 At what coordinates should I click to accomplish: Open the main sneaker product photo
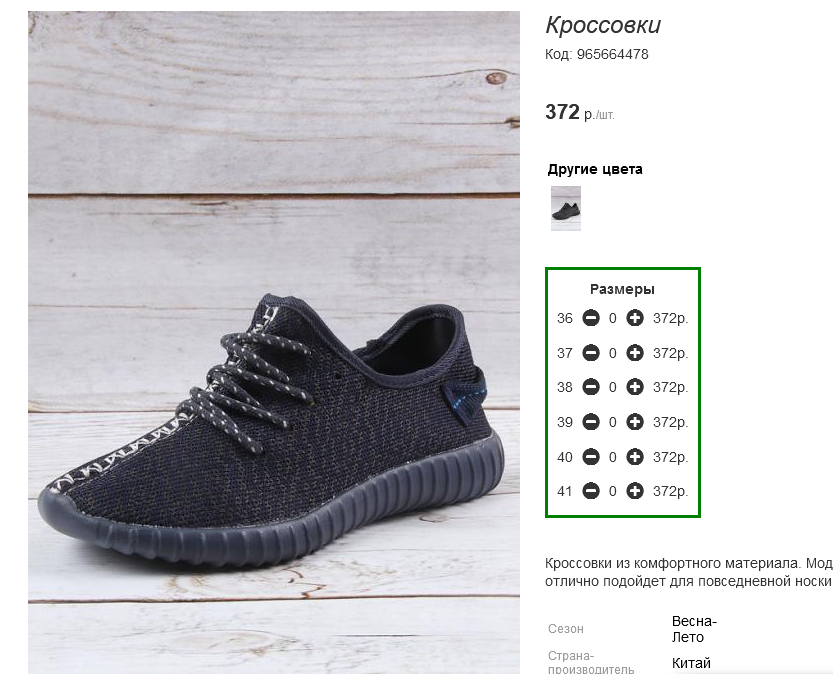pos(274,342)
